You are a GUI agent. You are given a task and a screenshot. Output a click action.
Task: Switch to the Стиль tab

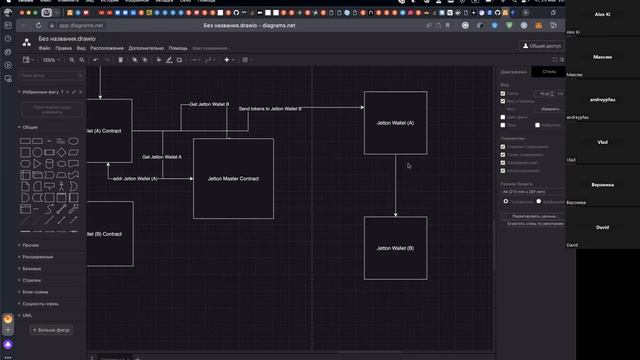(549, 72)
